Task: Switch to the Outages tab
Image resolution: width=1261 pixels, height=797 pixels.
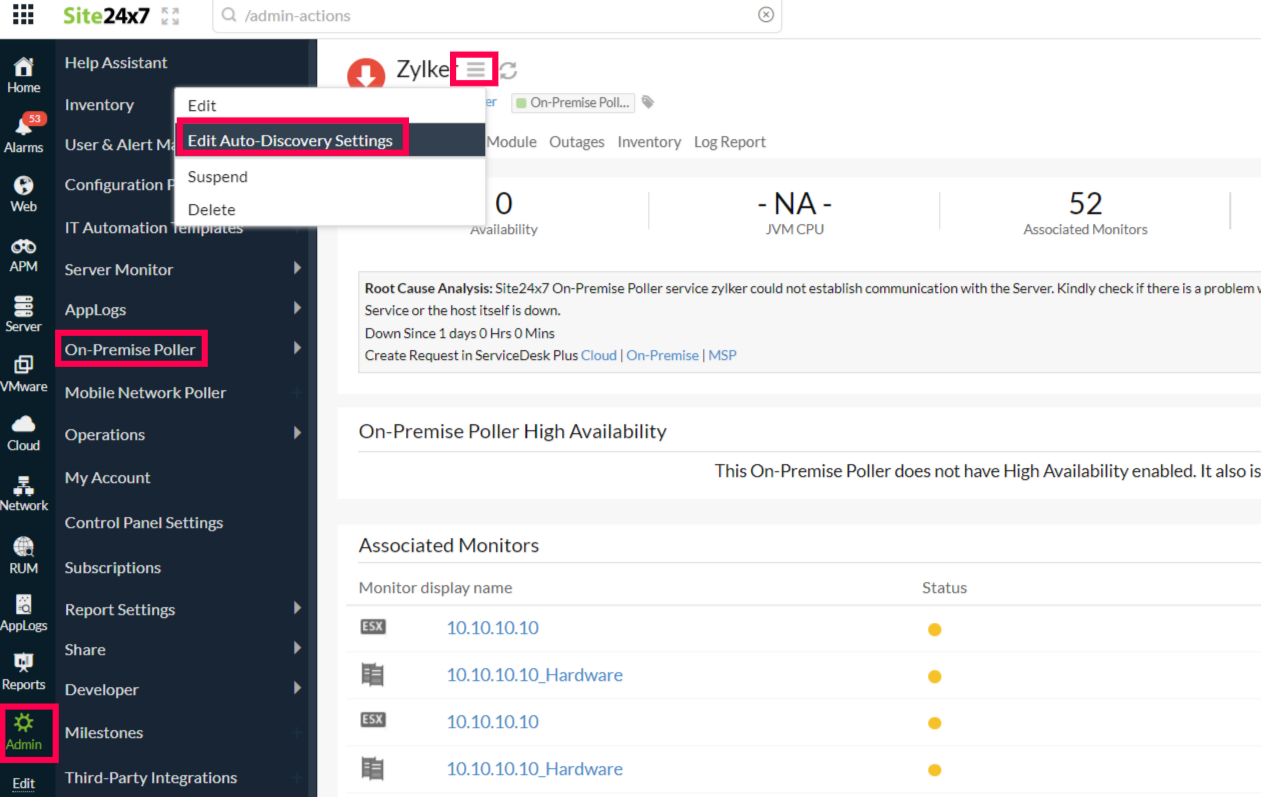Action: coord(577,142)
